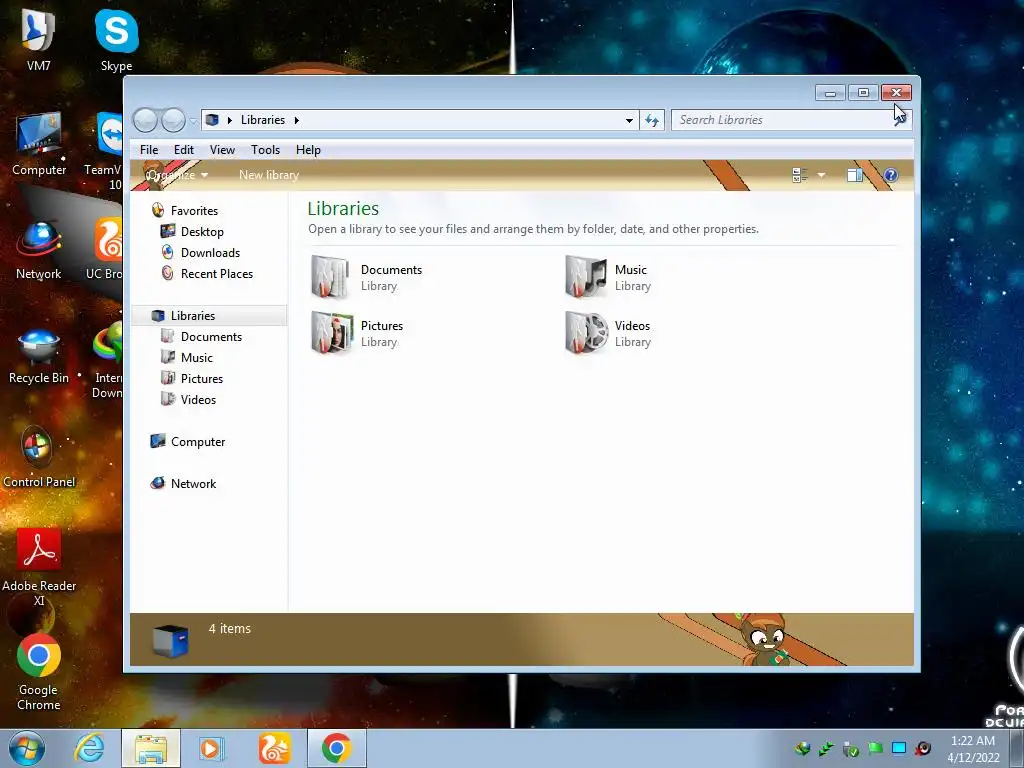Screen dimensions: 1024x768
Task: Click Libraries in the address path
Action: click(263, 120)
